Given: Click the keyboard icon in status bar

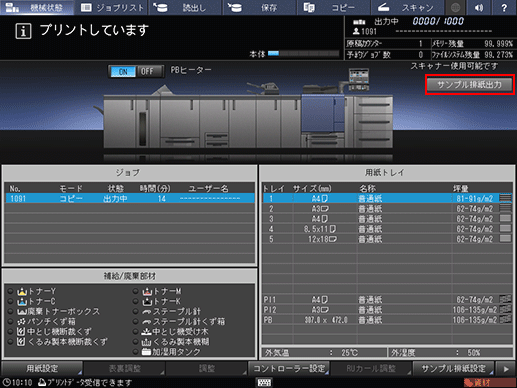Looking at the screenshot, I should coord(264,382).
